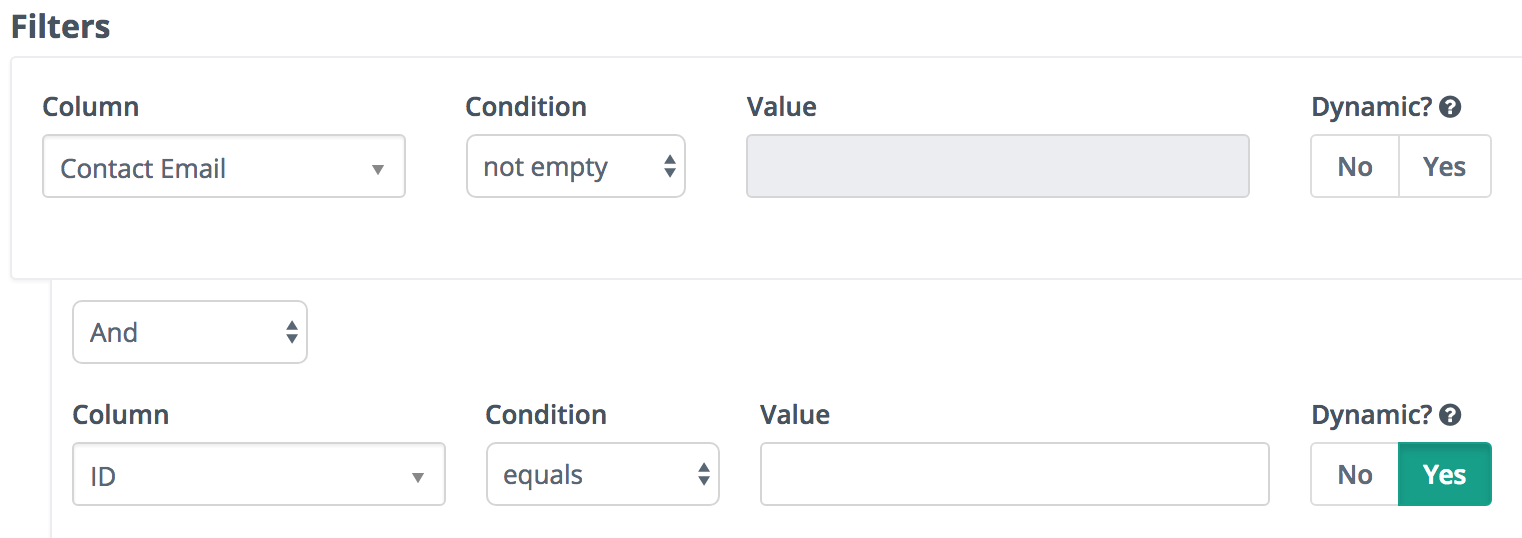Click the Column label above Contact Email
The width and height of the screenshot is (1522, 538).
tap(91, 107)
